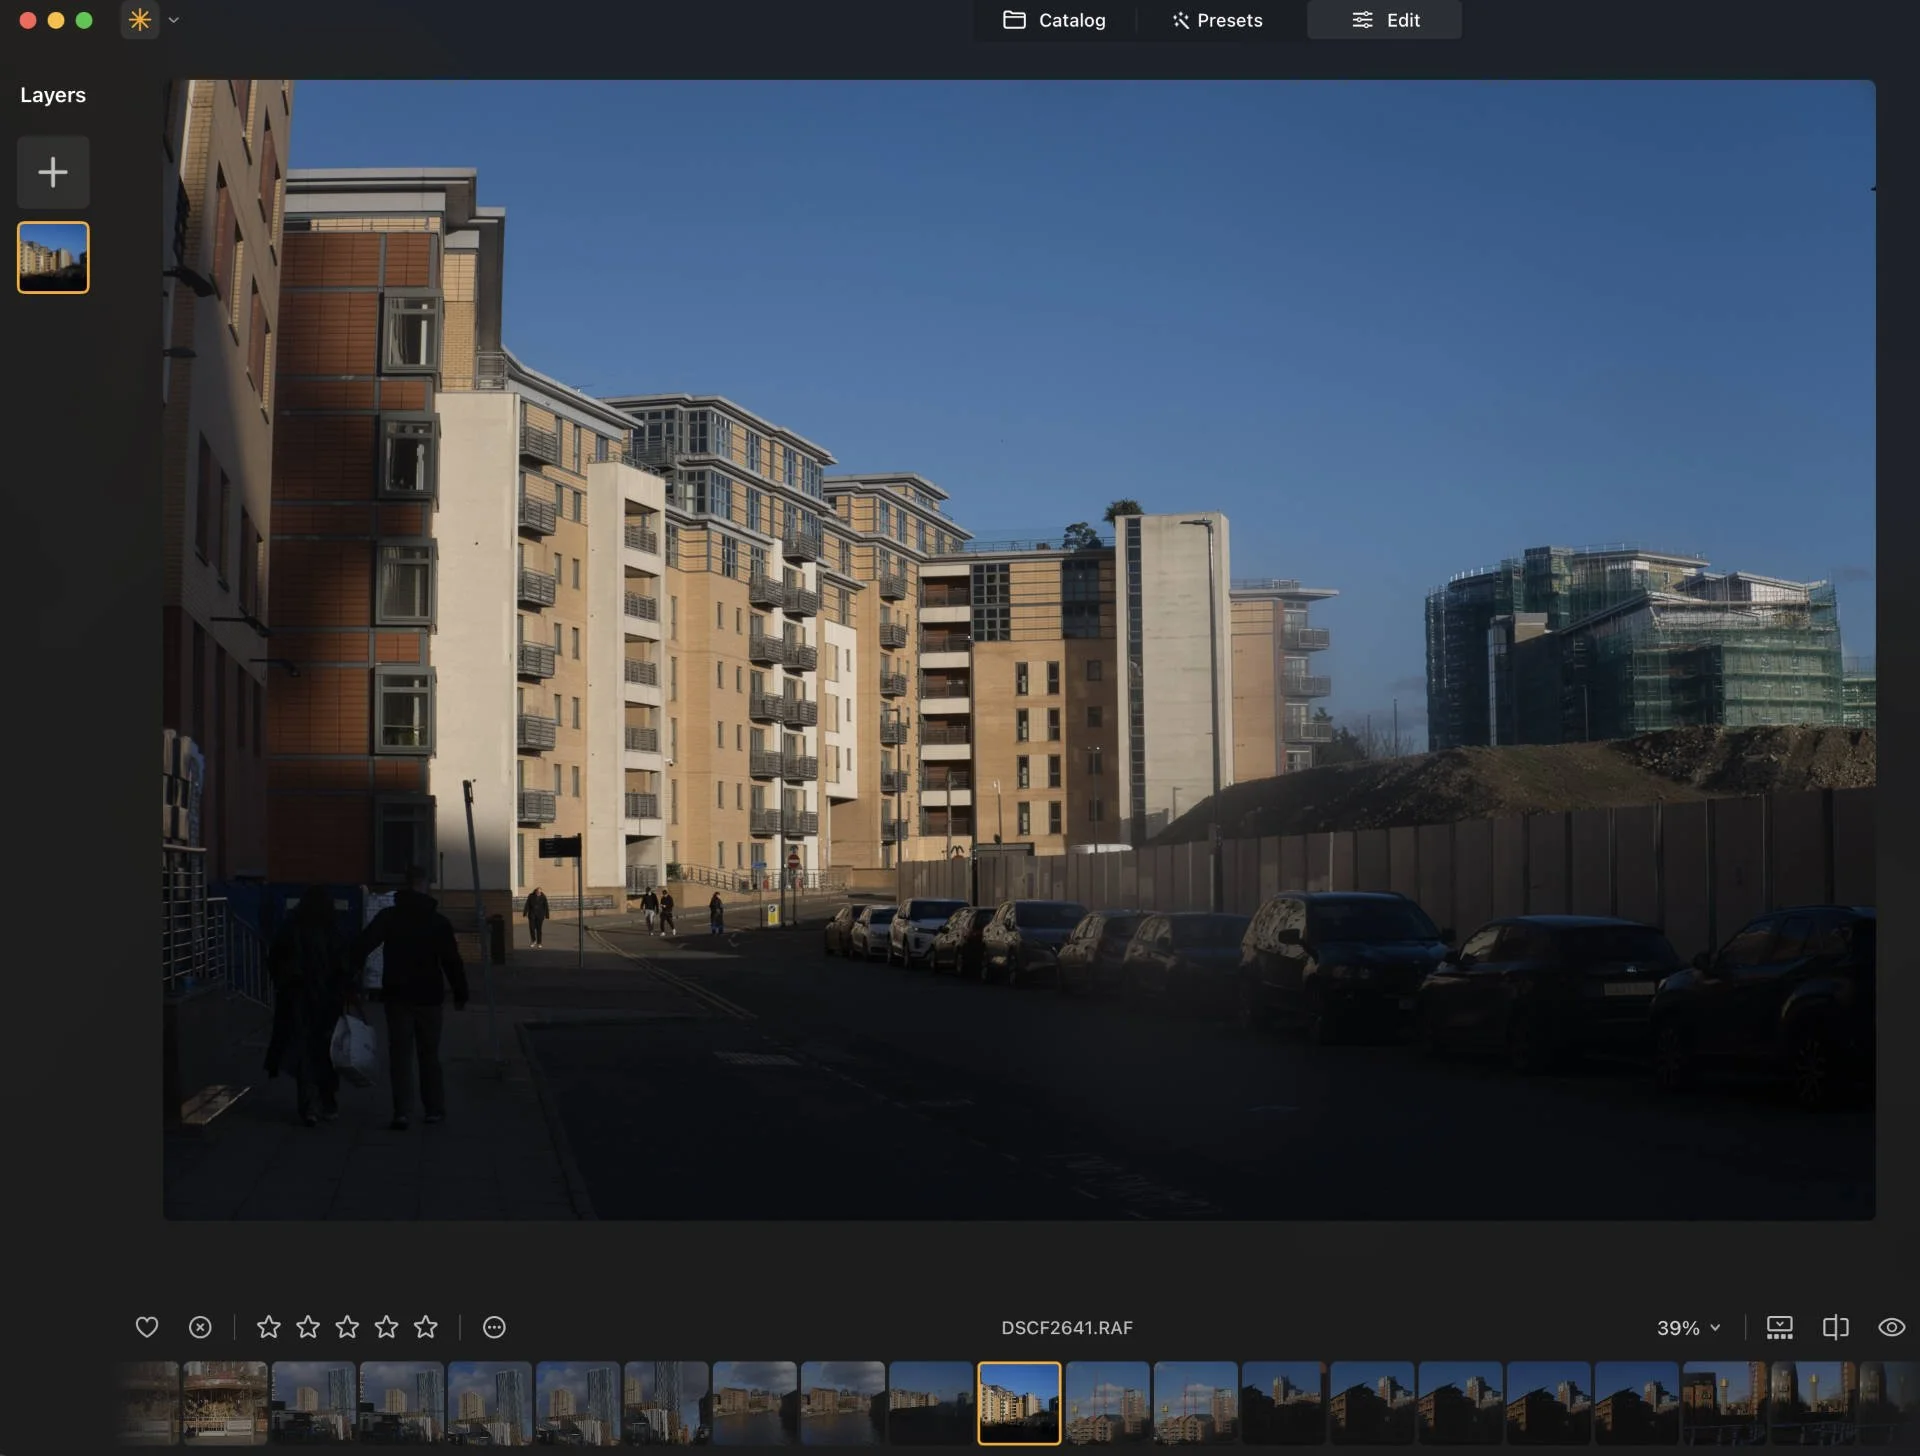Enable before/after compare split view
This screenshot has height=1456, width=1920.
pyautogui.click(x=1836, y=1327)
